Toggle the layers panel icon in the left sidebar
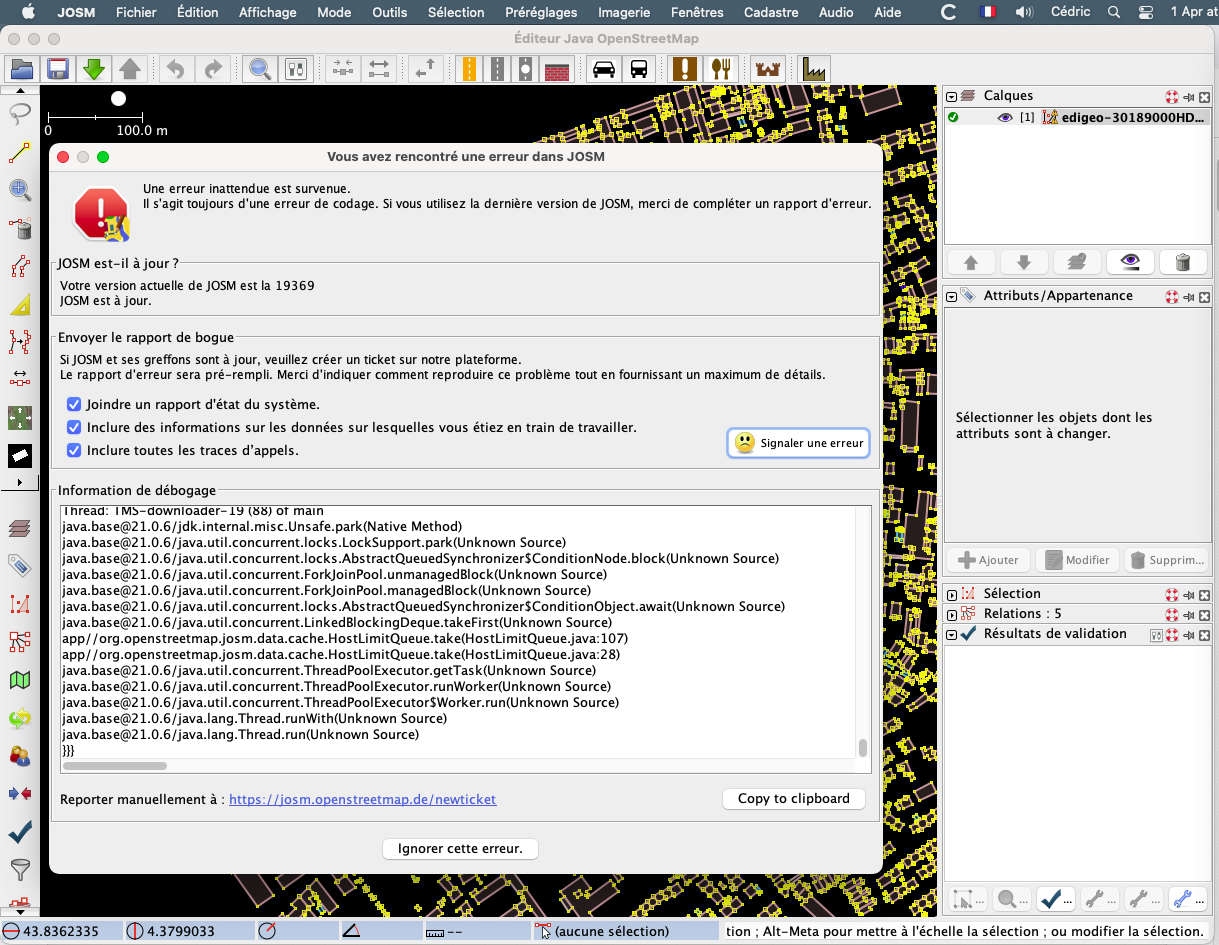Image resolution: width=1219 pixels, height=945 pixels. pos(20,528)
